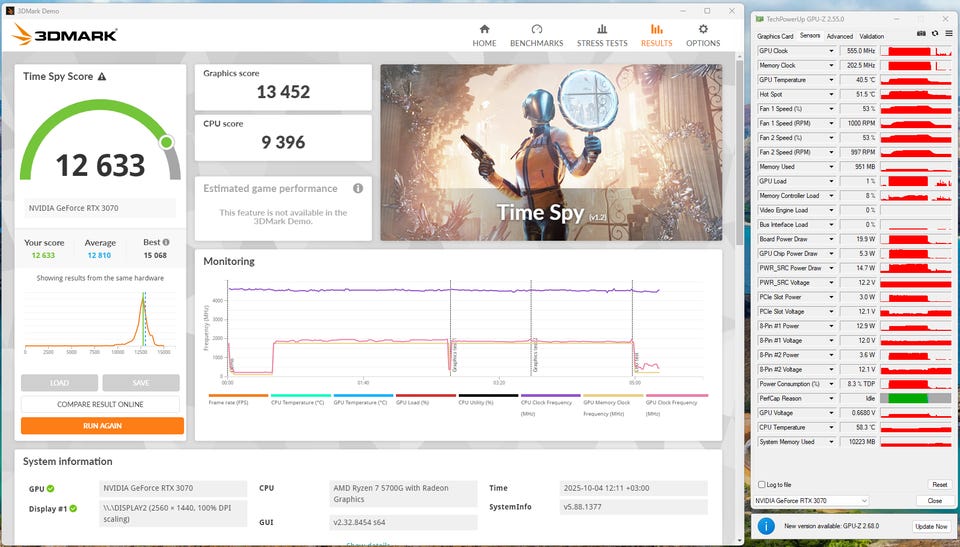Expand the CPU Temperature sensor dropdown
Viewport: 960px width, 547px height.
click(x=831, y=427)
